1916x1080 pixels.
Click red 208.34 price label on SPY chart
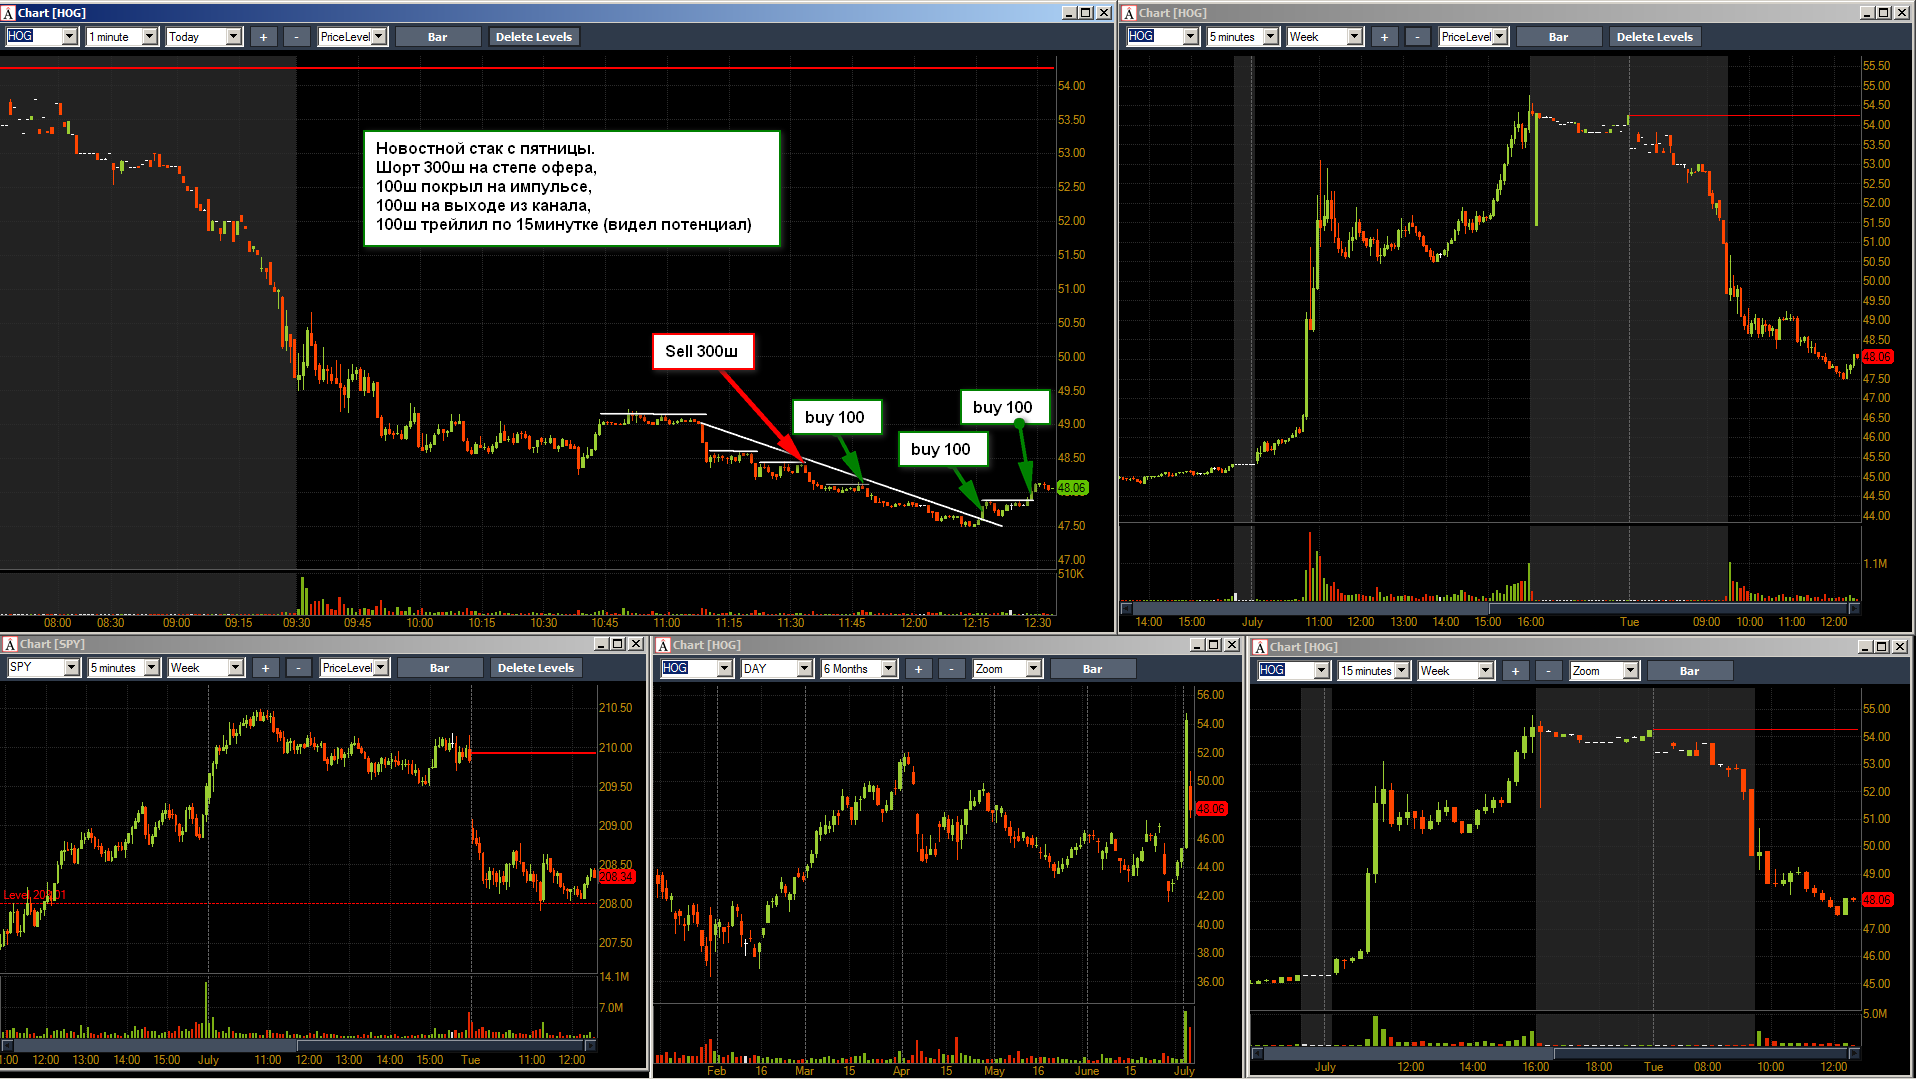[x=616, y=876]
